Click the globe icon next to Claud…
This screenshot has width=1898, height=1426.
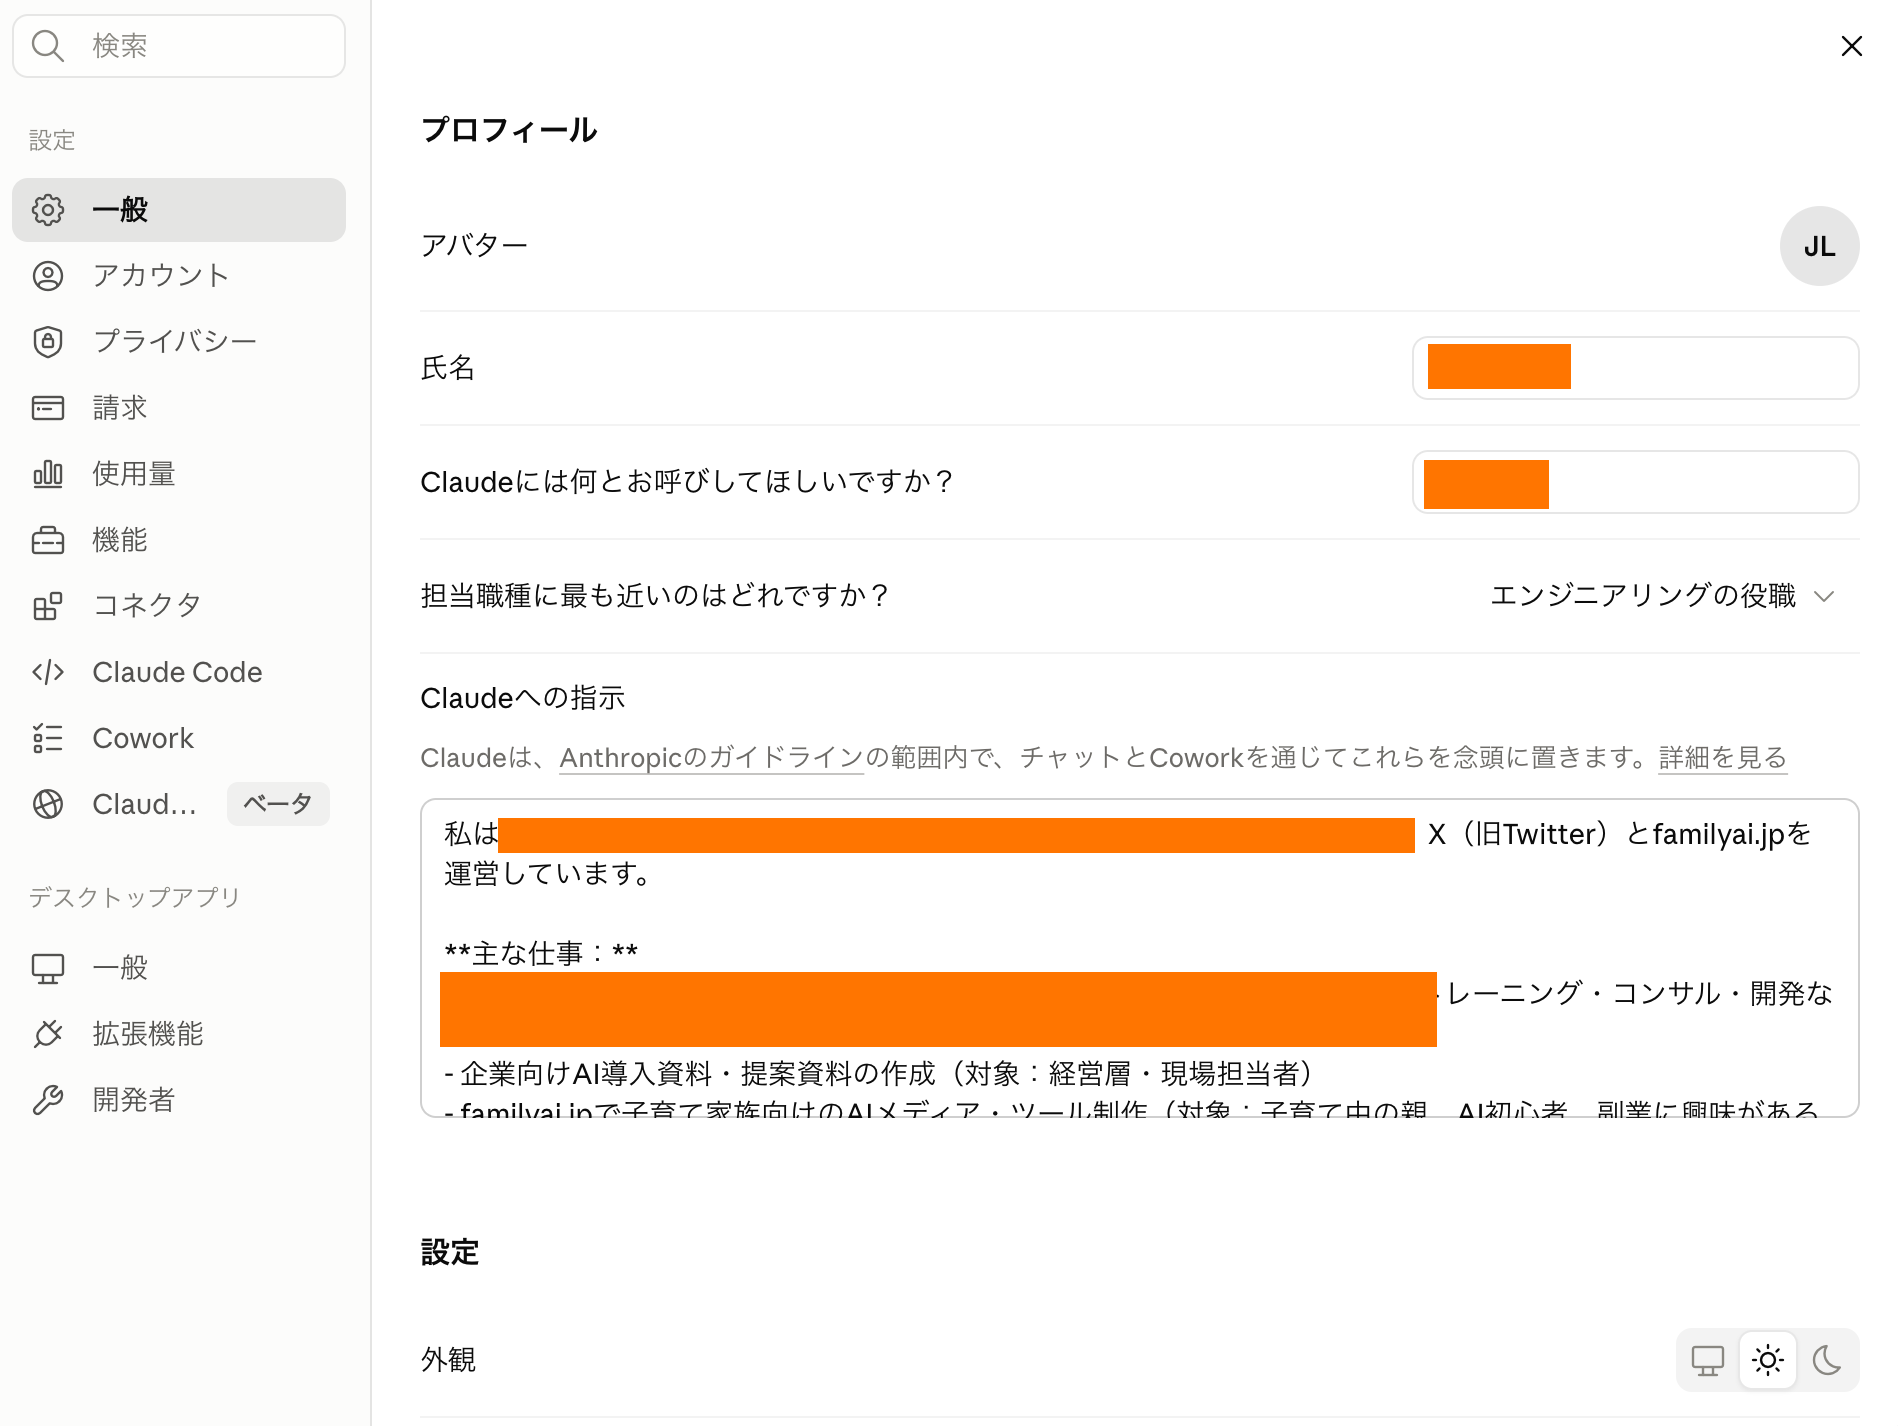click(47, 804)
